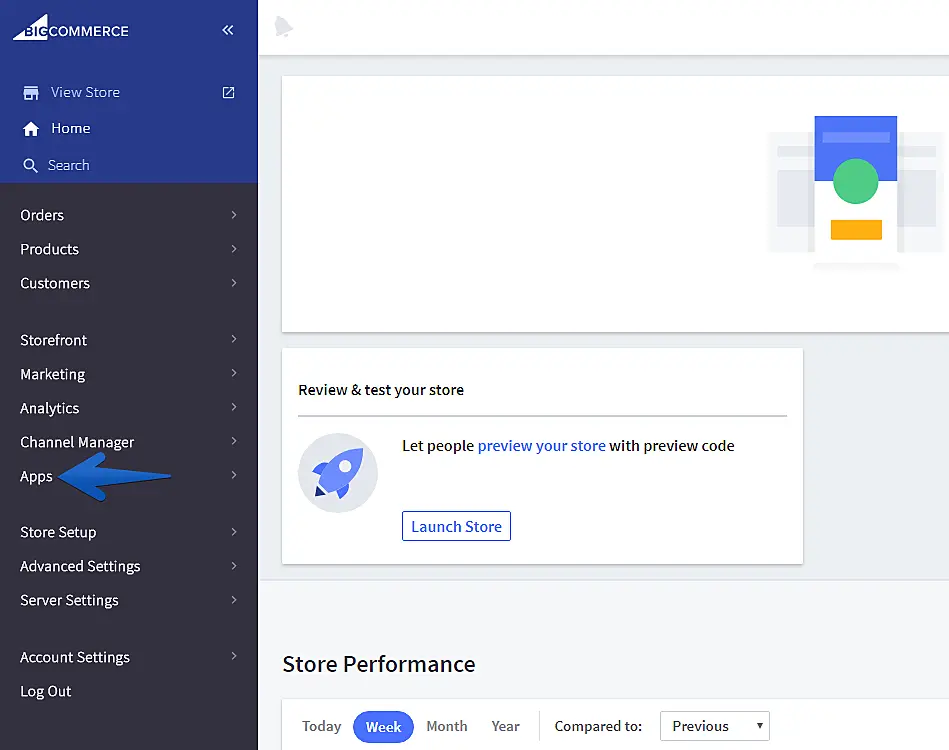Expand the Storefront menu chevron
The height and width of the screenshot is (750, 949).
tap(234, 340)
